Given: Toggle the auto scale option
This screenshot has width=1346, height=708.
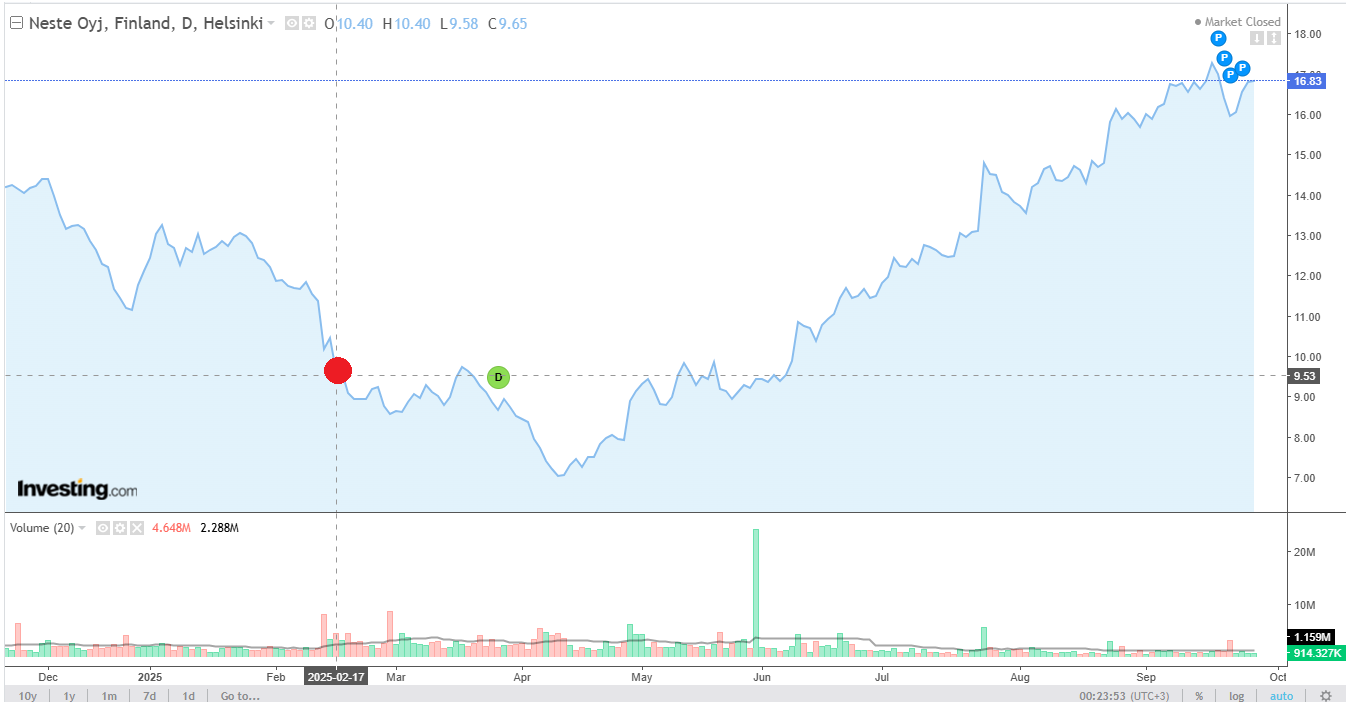Looking at the screenshot, I should pyautogui.click(x=1281, y=696).
